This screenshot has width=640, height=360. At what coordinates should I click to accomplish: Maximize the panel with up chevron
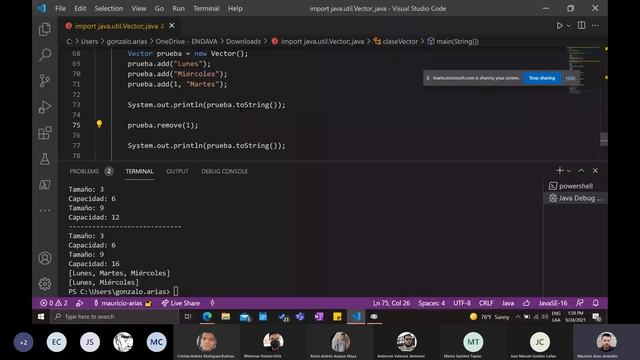pyautogui.click(x=581, y=171)
